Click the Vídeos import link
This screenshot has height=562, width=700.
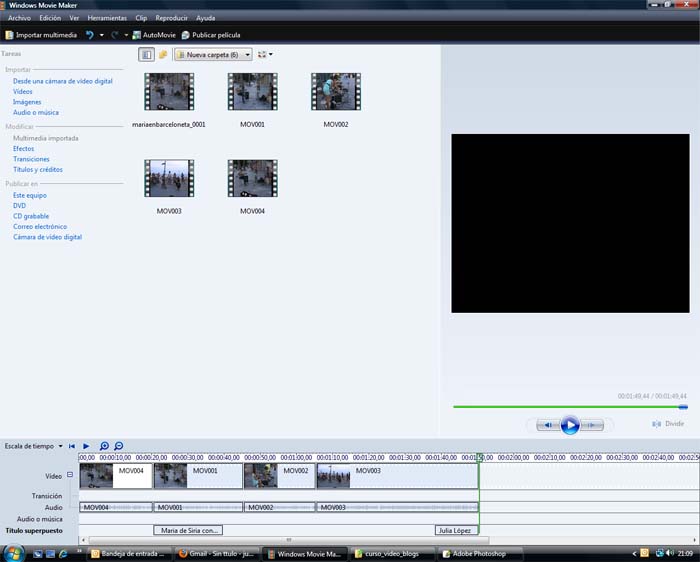tap(23, 92)
